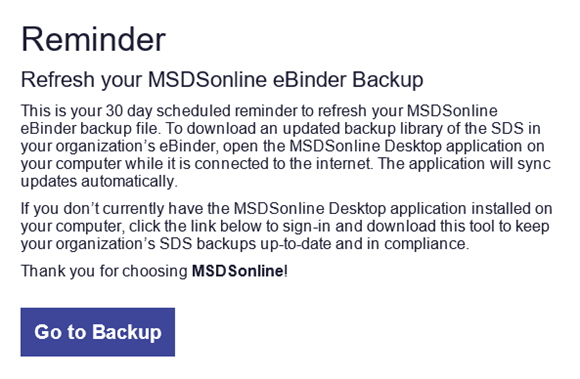Click the Thank you for choosing line

pos(154,271)
